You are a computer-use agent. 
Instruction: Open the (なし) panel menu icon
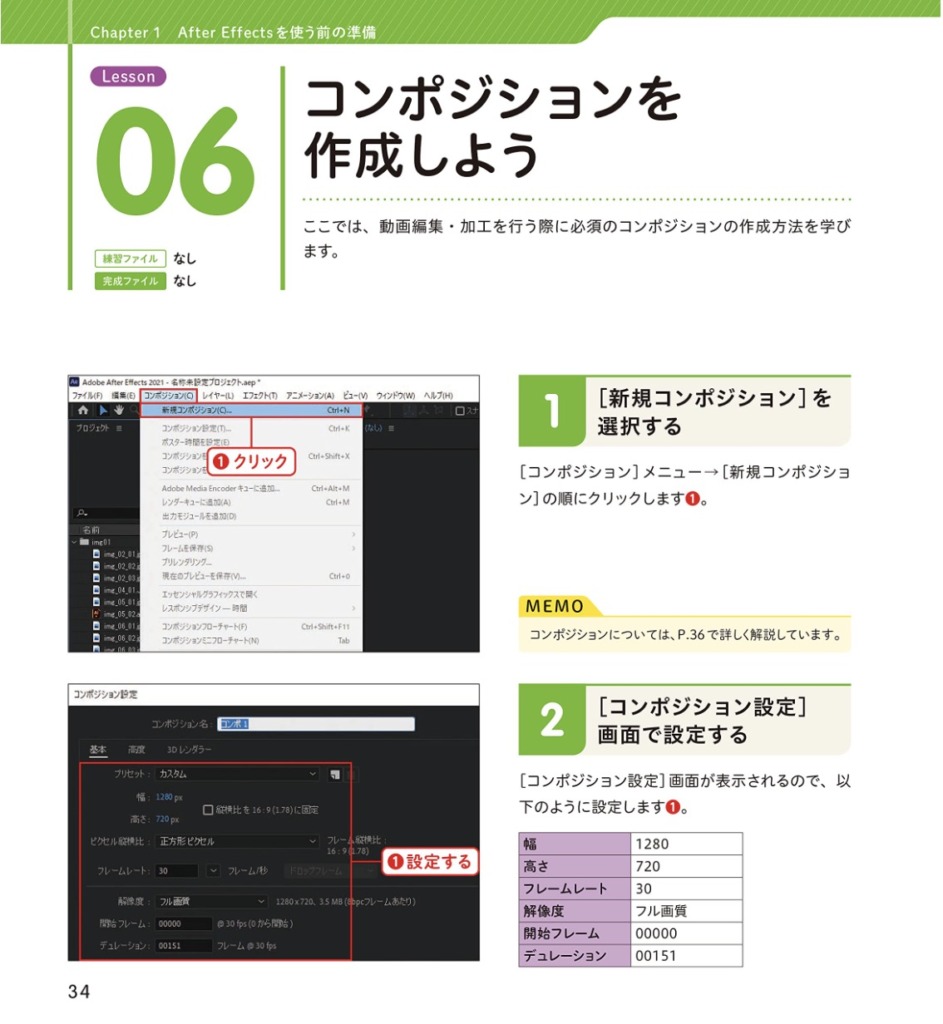point(391,428)
